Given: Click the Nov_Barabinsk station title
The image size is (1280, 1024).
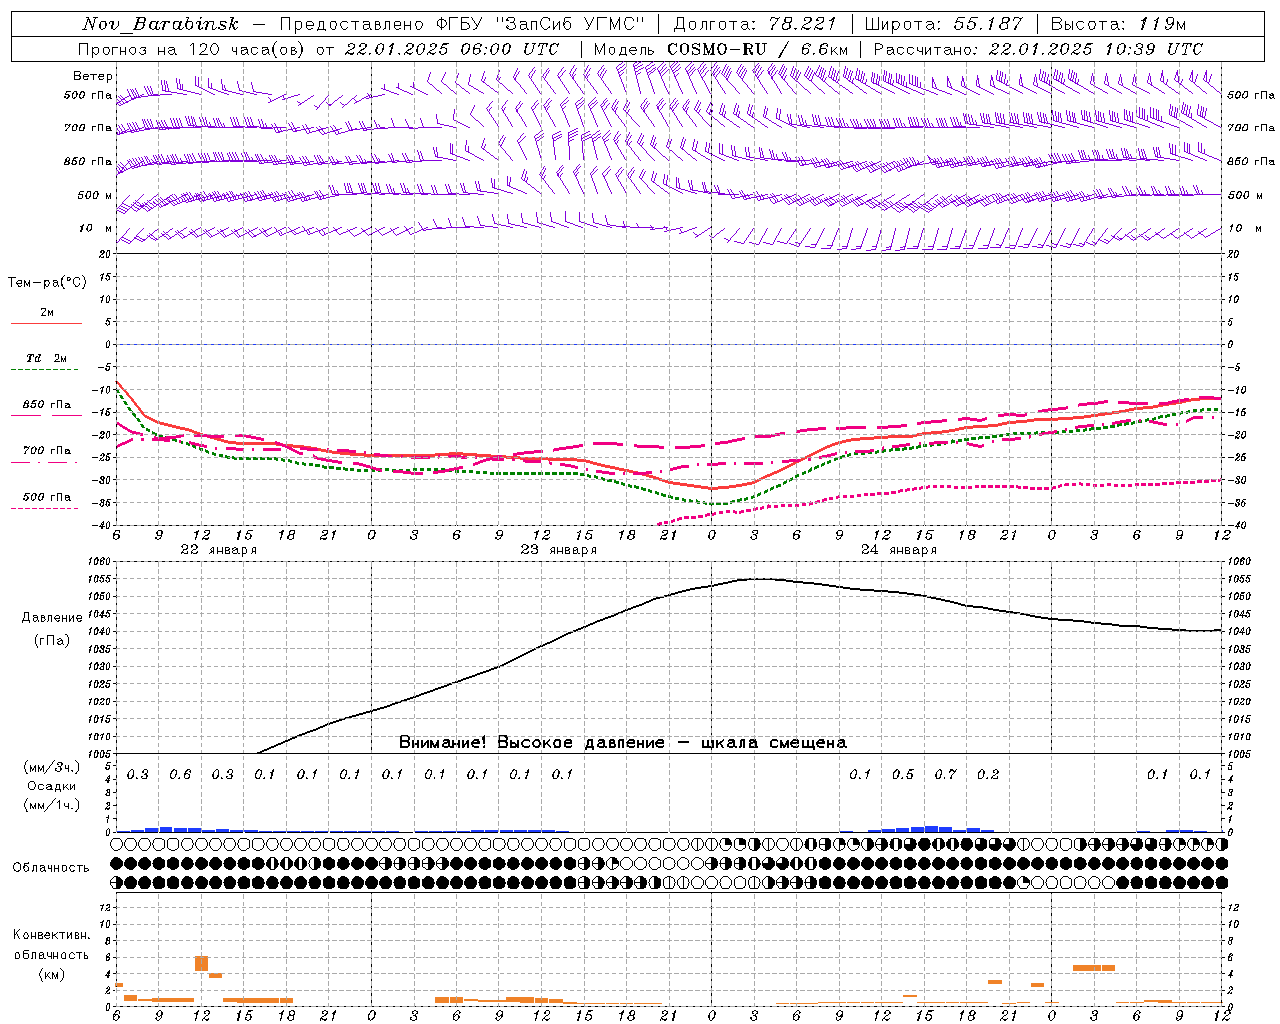Looking at the screenshot, I should point(160,24).
